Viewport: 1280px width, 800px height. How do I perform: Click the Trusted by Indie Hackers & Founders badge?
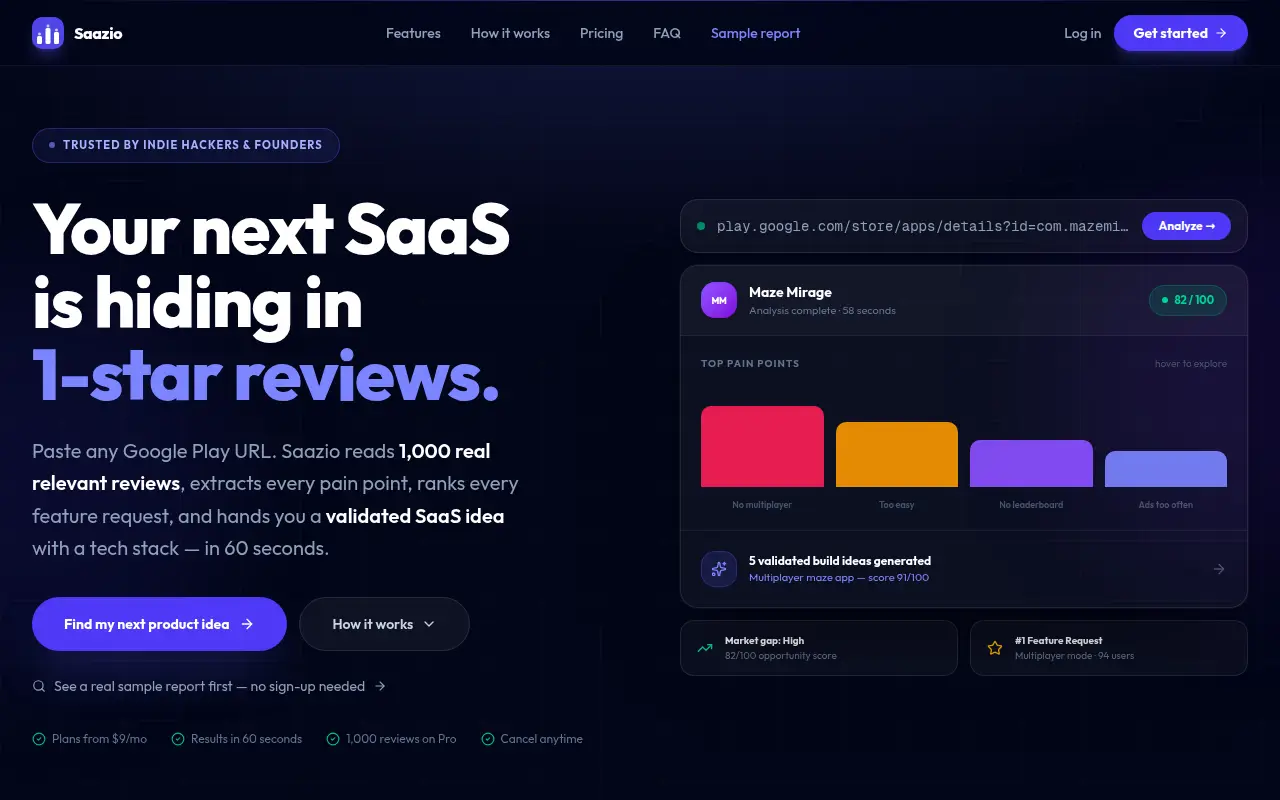click(186, 145)
